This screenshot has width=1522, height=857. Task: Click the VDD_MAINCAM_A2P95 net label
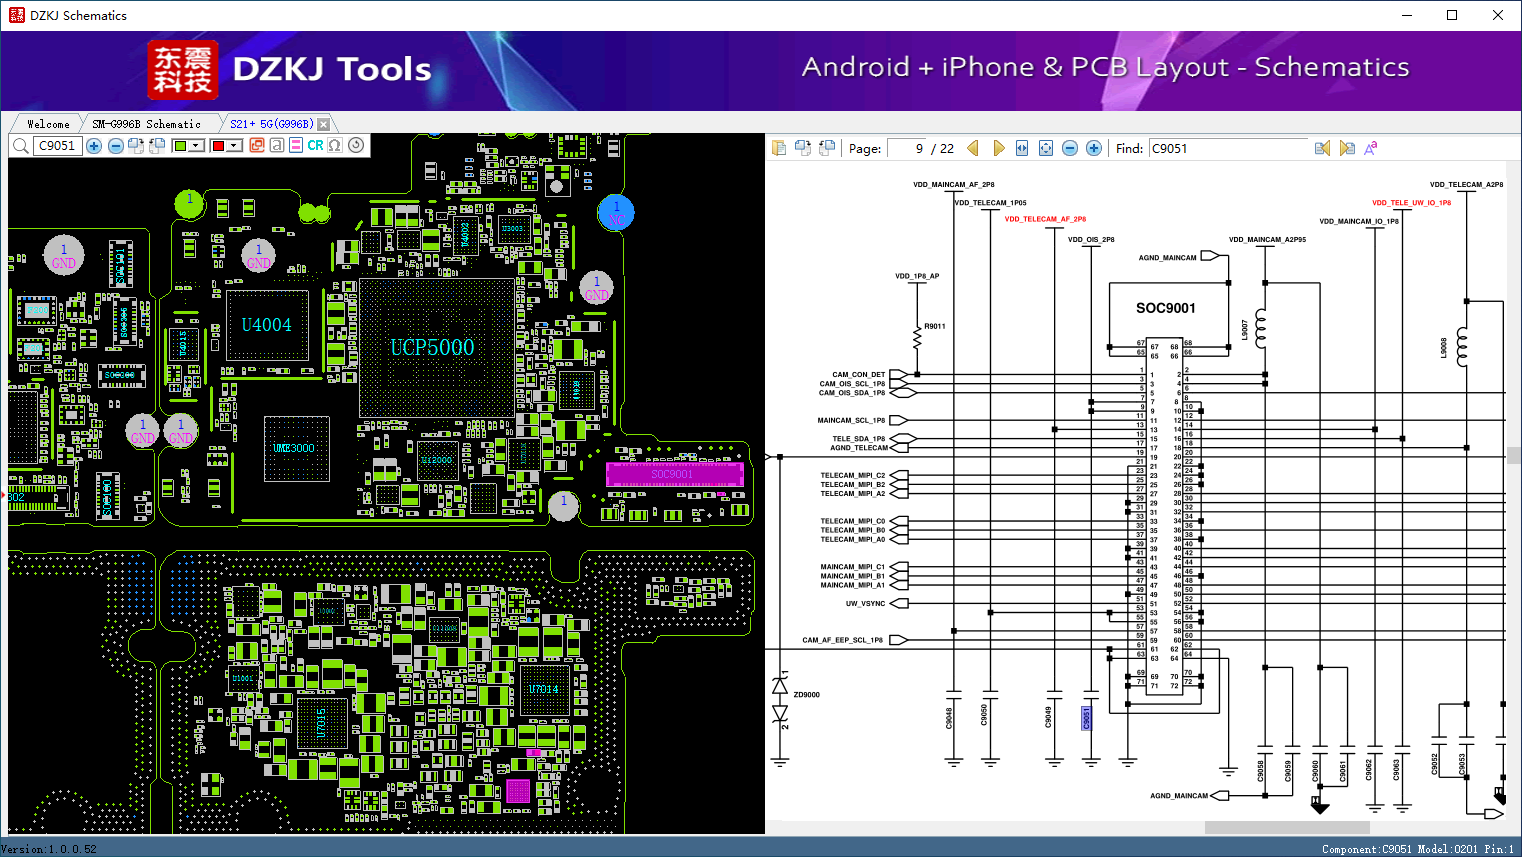[1268, 240]
